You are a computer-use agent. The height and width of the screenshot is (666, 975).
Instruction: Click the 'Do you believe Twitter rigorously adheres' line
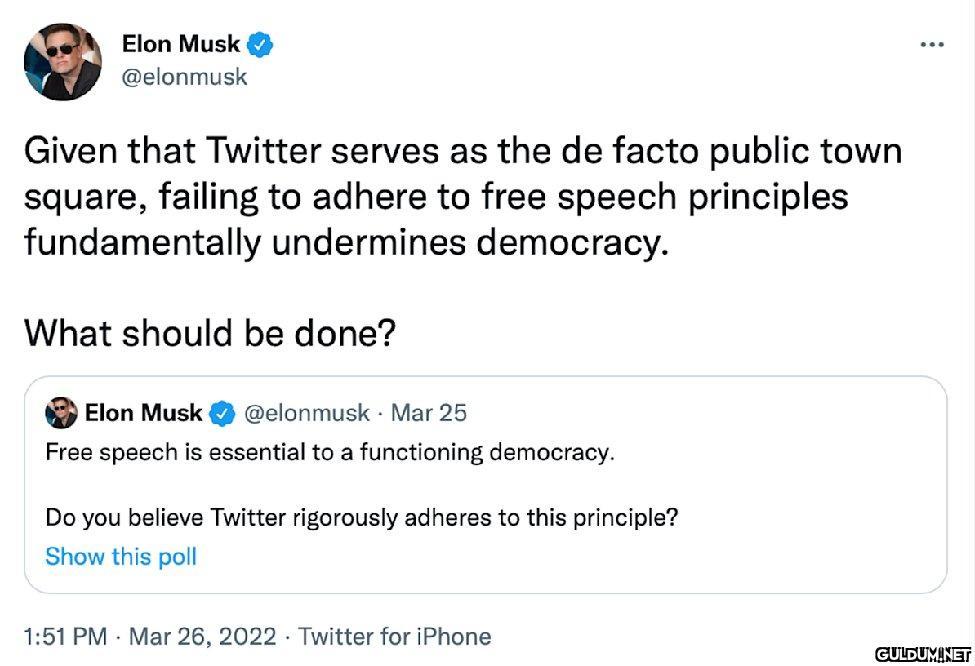362,517
